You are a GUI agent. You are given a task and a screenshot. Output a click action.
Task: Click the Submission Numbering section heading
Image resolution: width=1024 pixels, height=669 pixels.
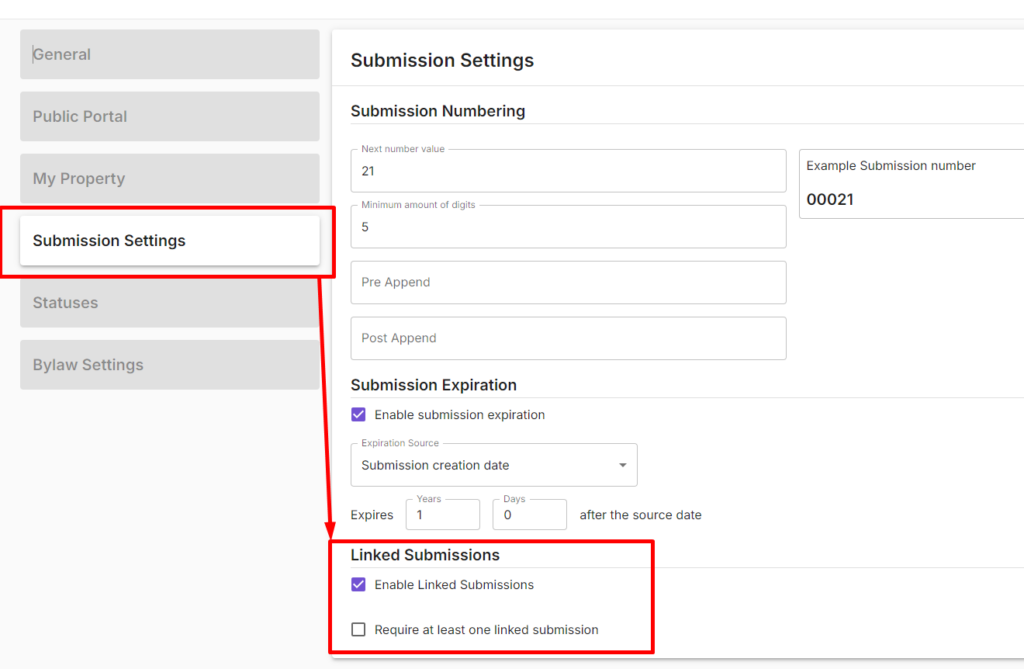(x=437, y=111)
